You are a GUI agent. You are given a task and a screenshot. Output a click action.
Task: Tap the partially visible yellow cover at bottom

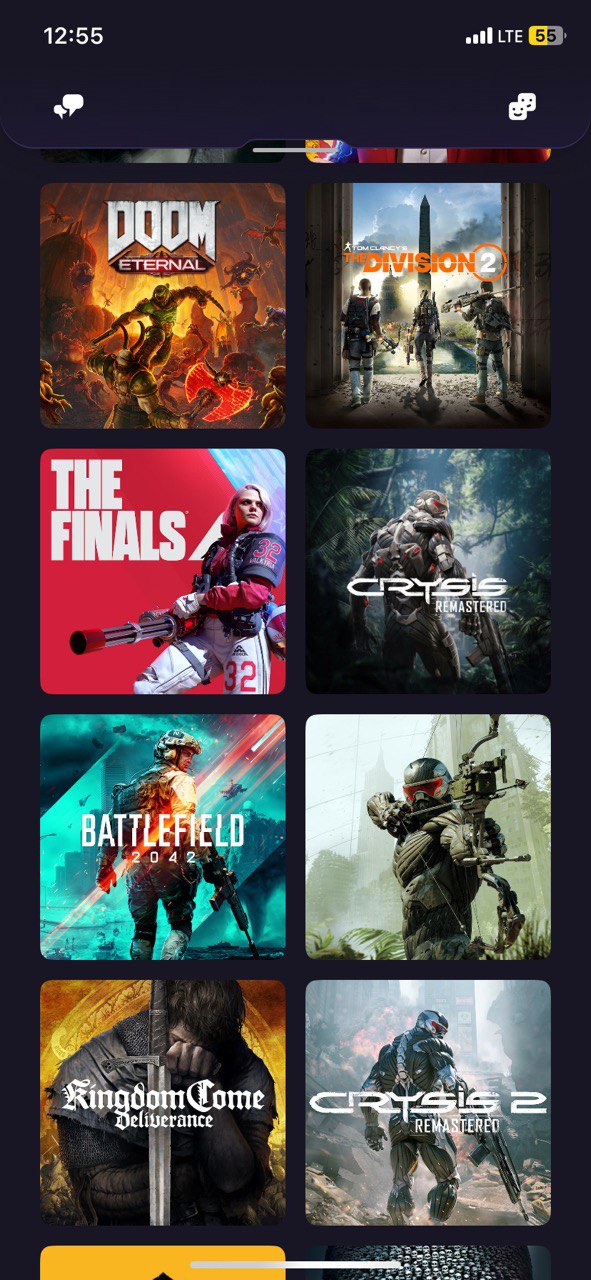163,1263
